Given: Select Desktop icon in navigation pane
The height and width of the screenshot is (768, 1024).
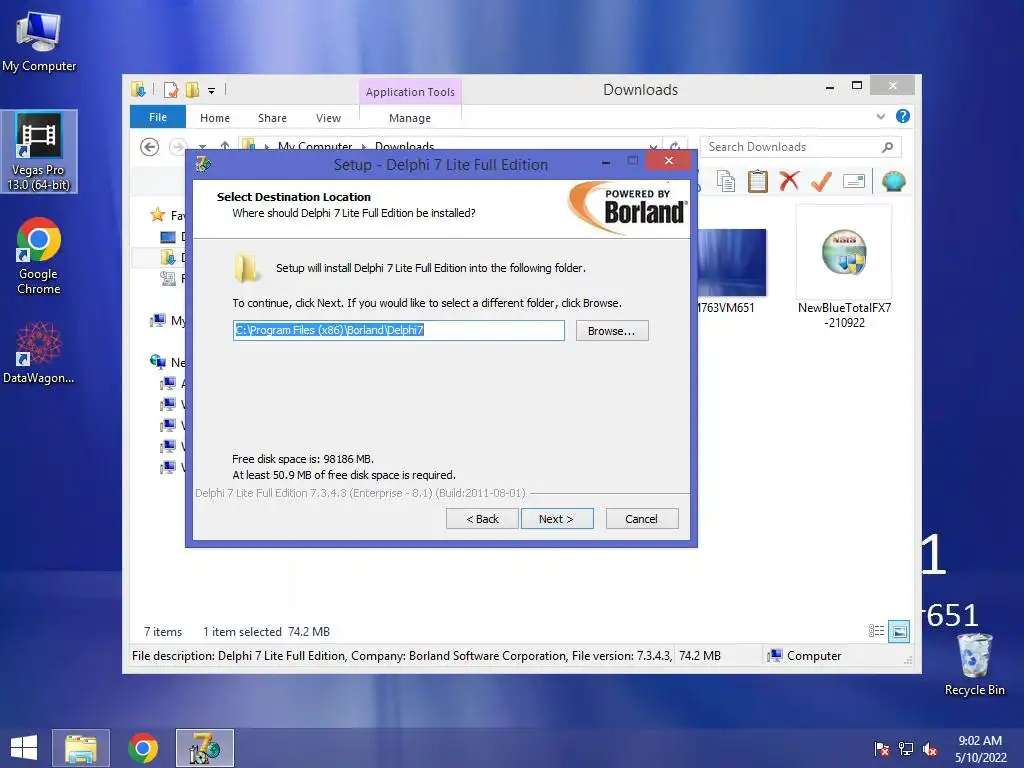Looking at the screenshot, I should coord(168,236).
